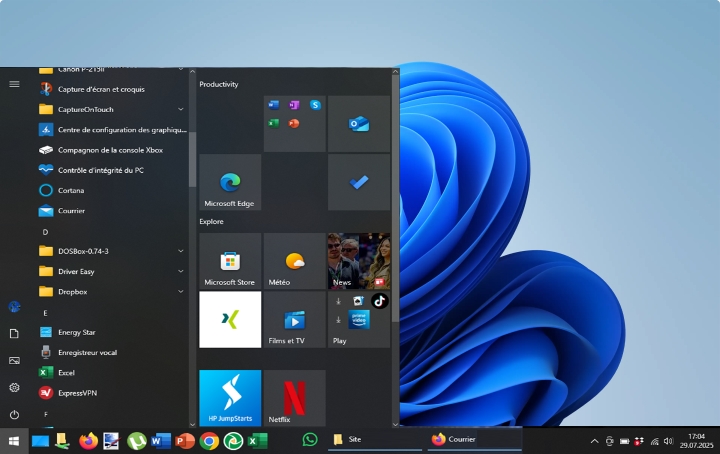Open the red badge tray icon

pyautogui.click(x=639, y=441)
